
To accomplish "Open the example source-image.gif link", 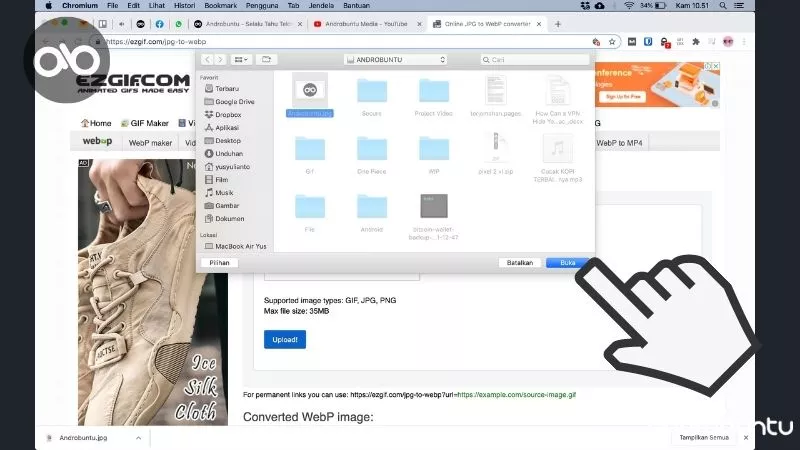I will [516, 394].
